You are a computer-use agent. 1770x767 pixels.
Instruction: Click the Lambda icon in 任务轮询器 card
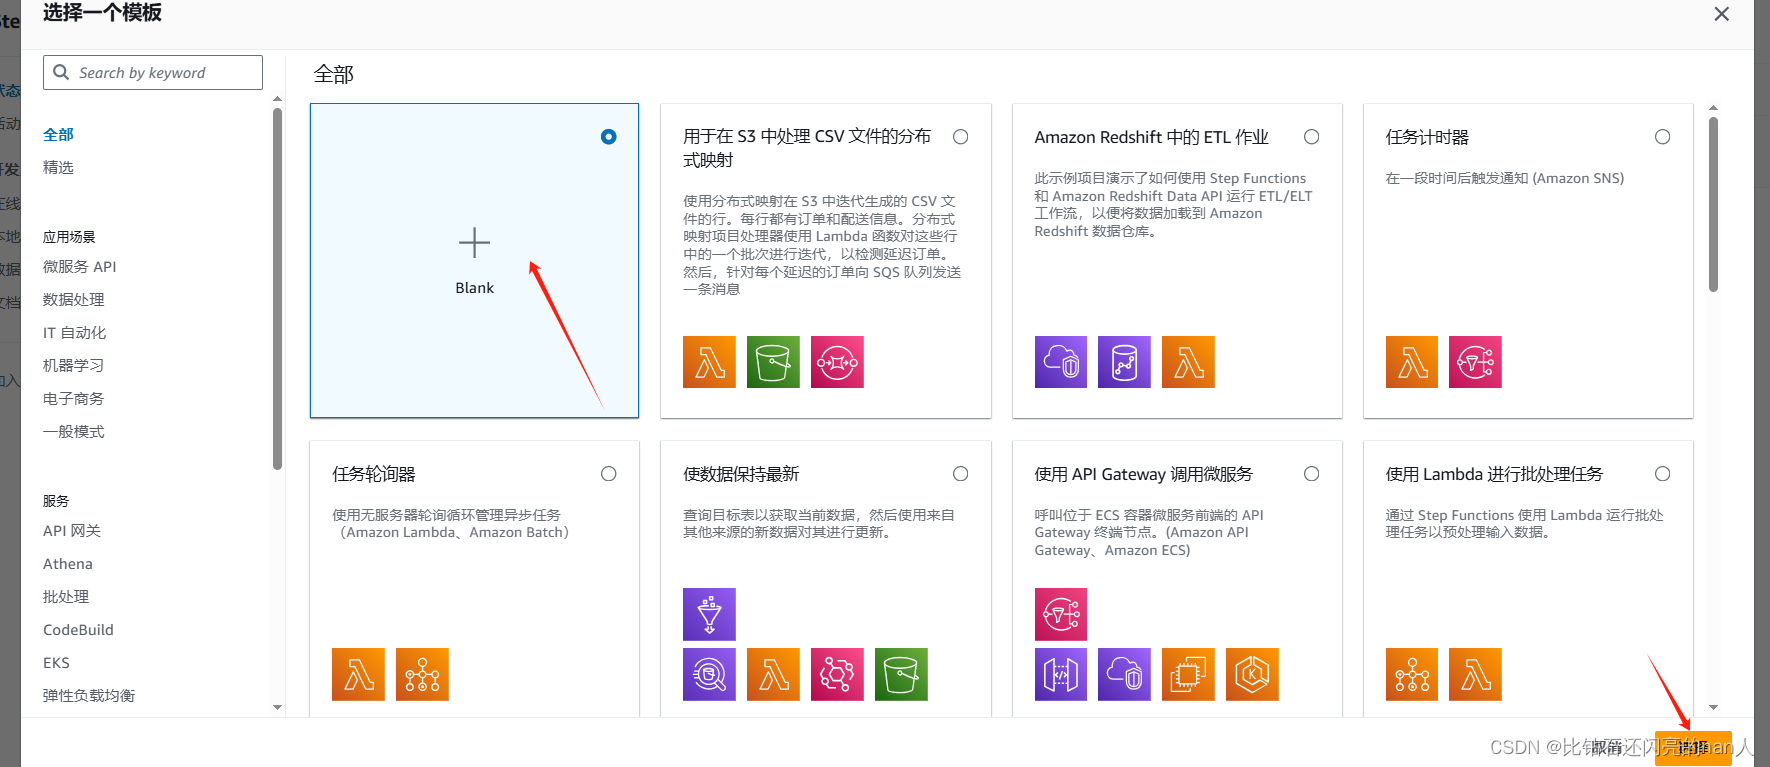(x=358, y=674)
